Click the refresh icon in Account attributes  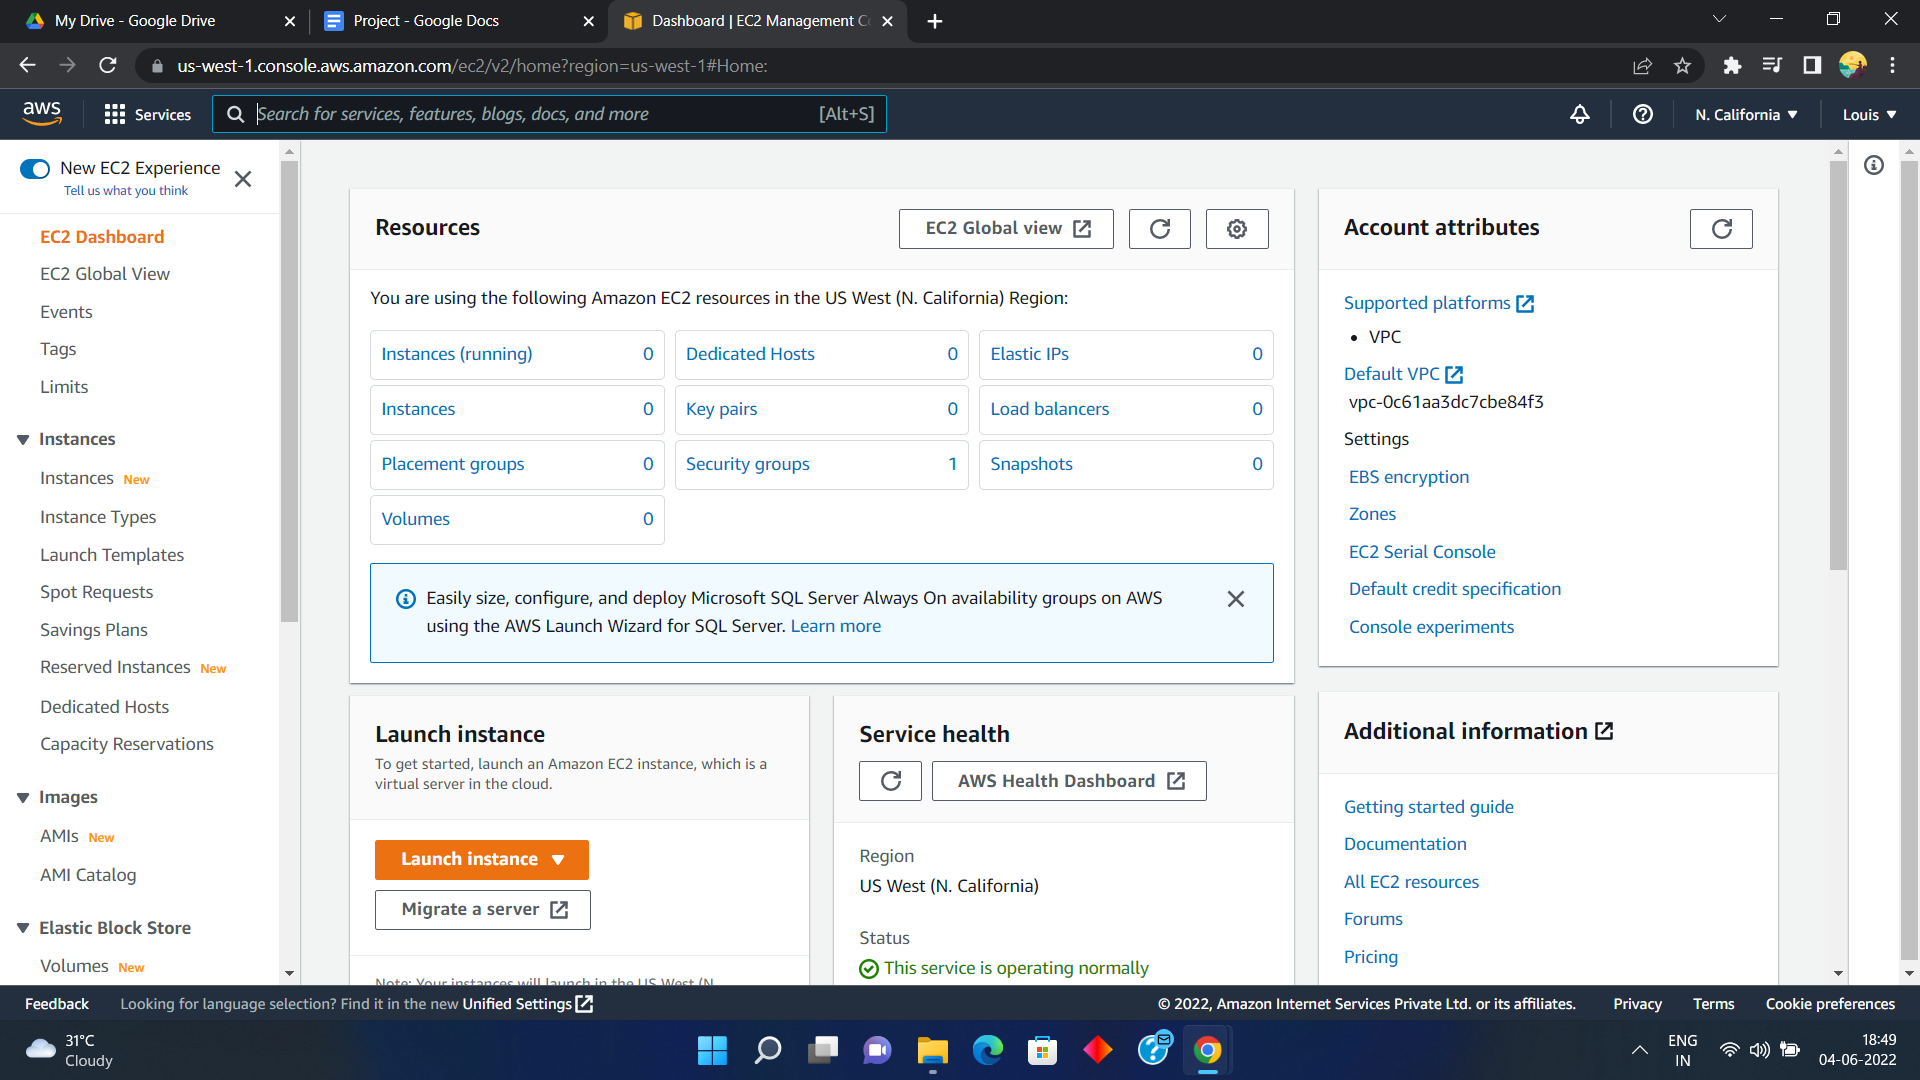coord(1722,228)
